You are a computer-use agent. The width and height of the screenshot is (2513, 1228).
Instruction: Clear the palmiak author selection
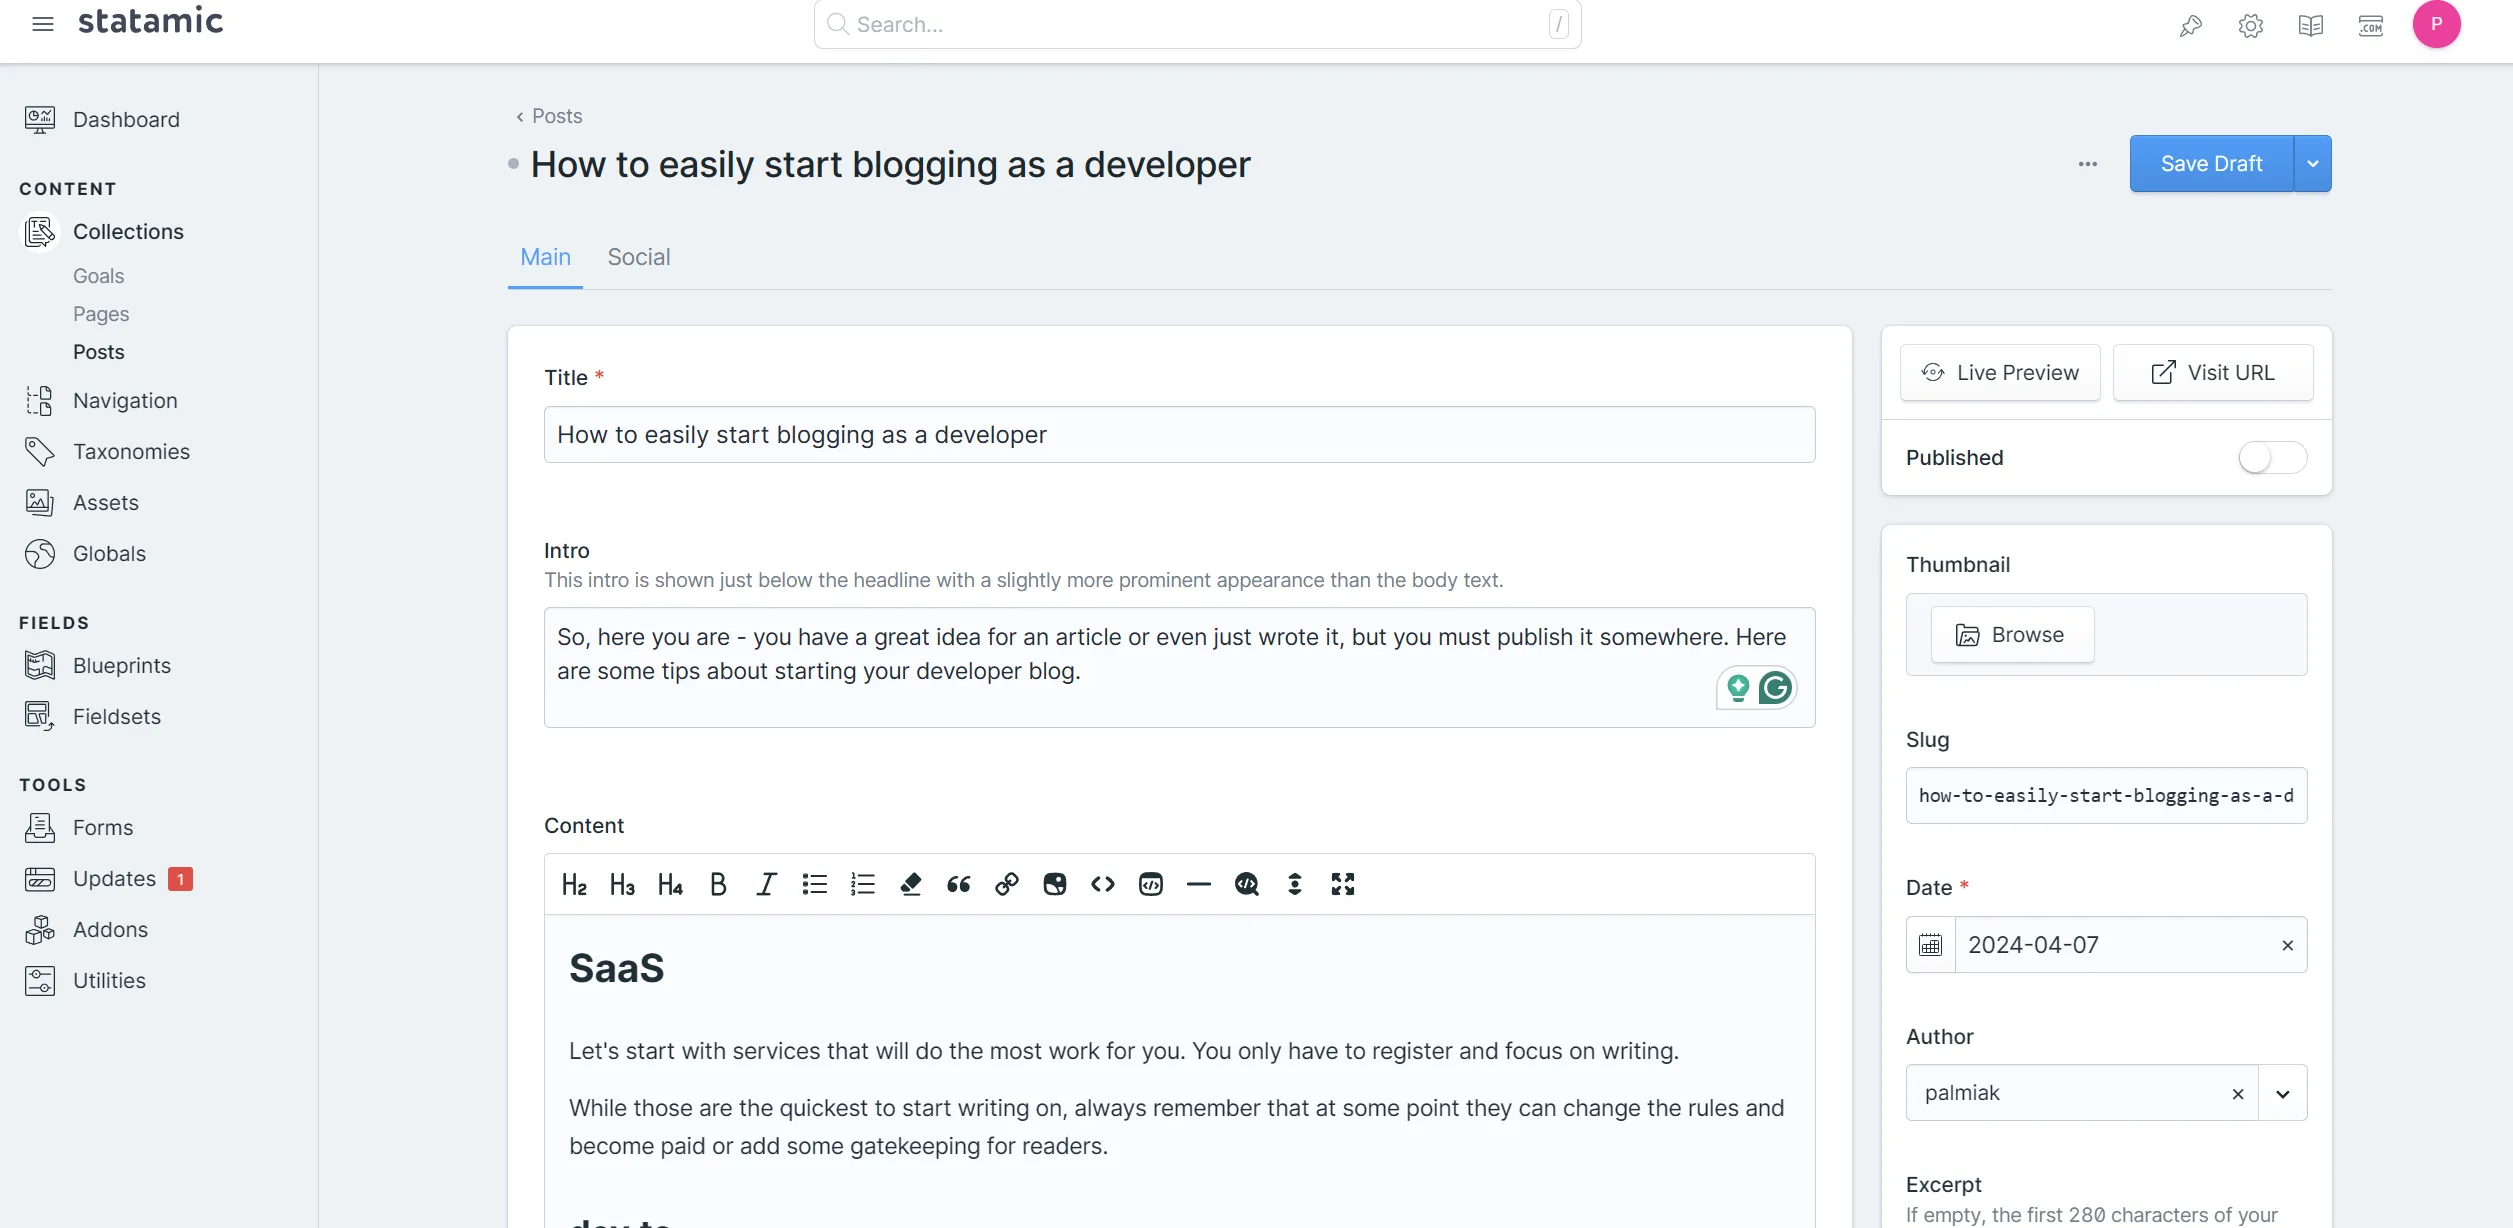2238,1094
